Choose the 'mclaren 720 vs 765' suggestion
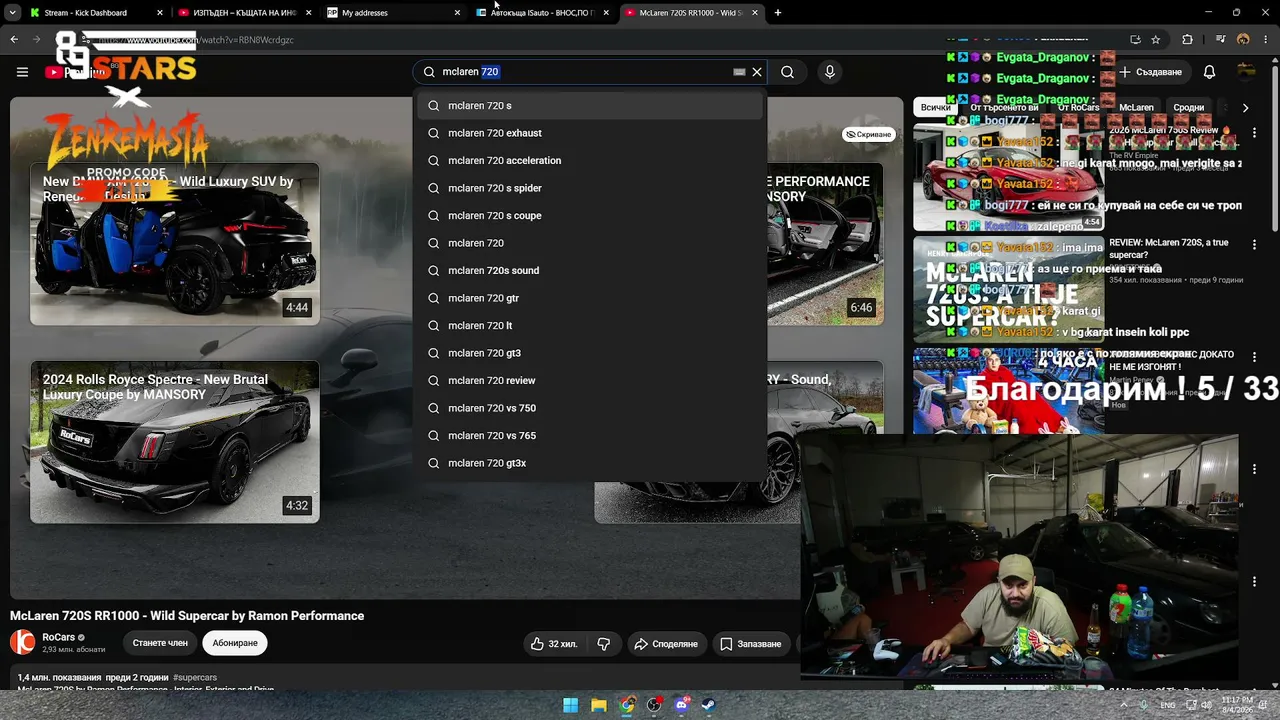This screenshot has height=720, width=1280. click(591, 436)
